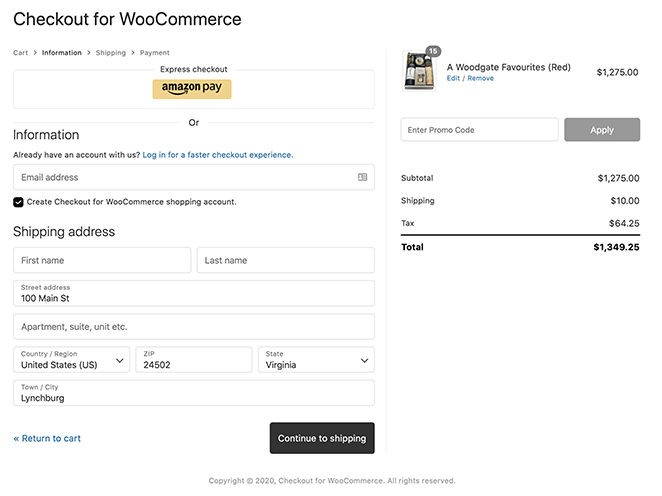Click Edit link under product name

coord(453,78)
